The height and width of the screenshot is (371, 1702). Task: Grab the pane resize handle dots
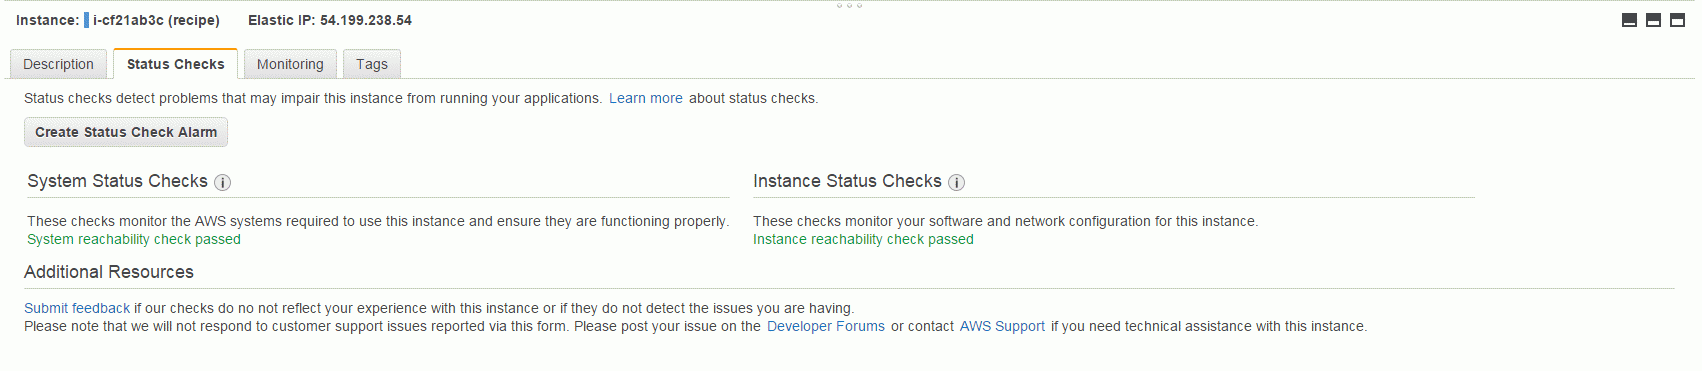[849, 5]
